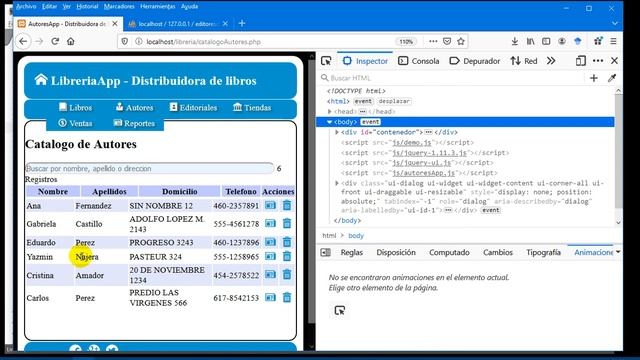Open the Libros menu item
The width and height of the screenshot is (640, 360).
tap(76, 107)
